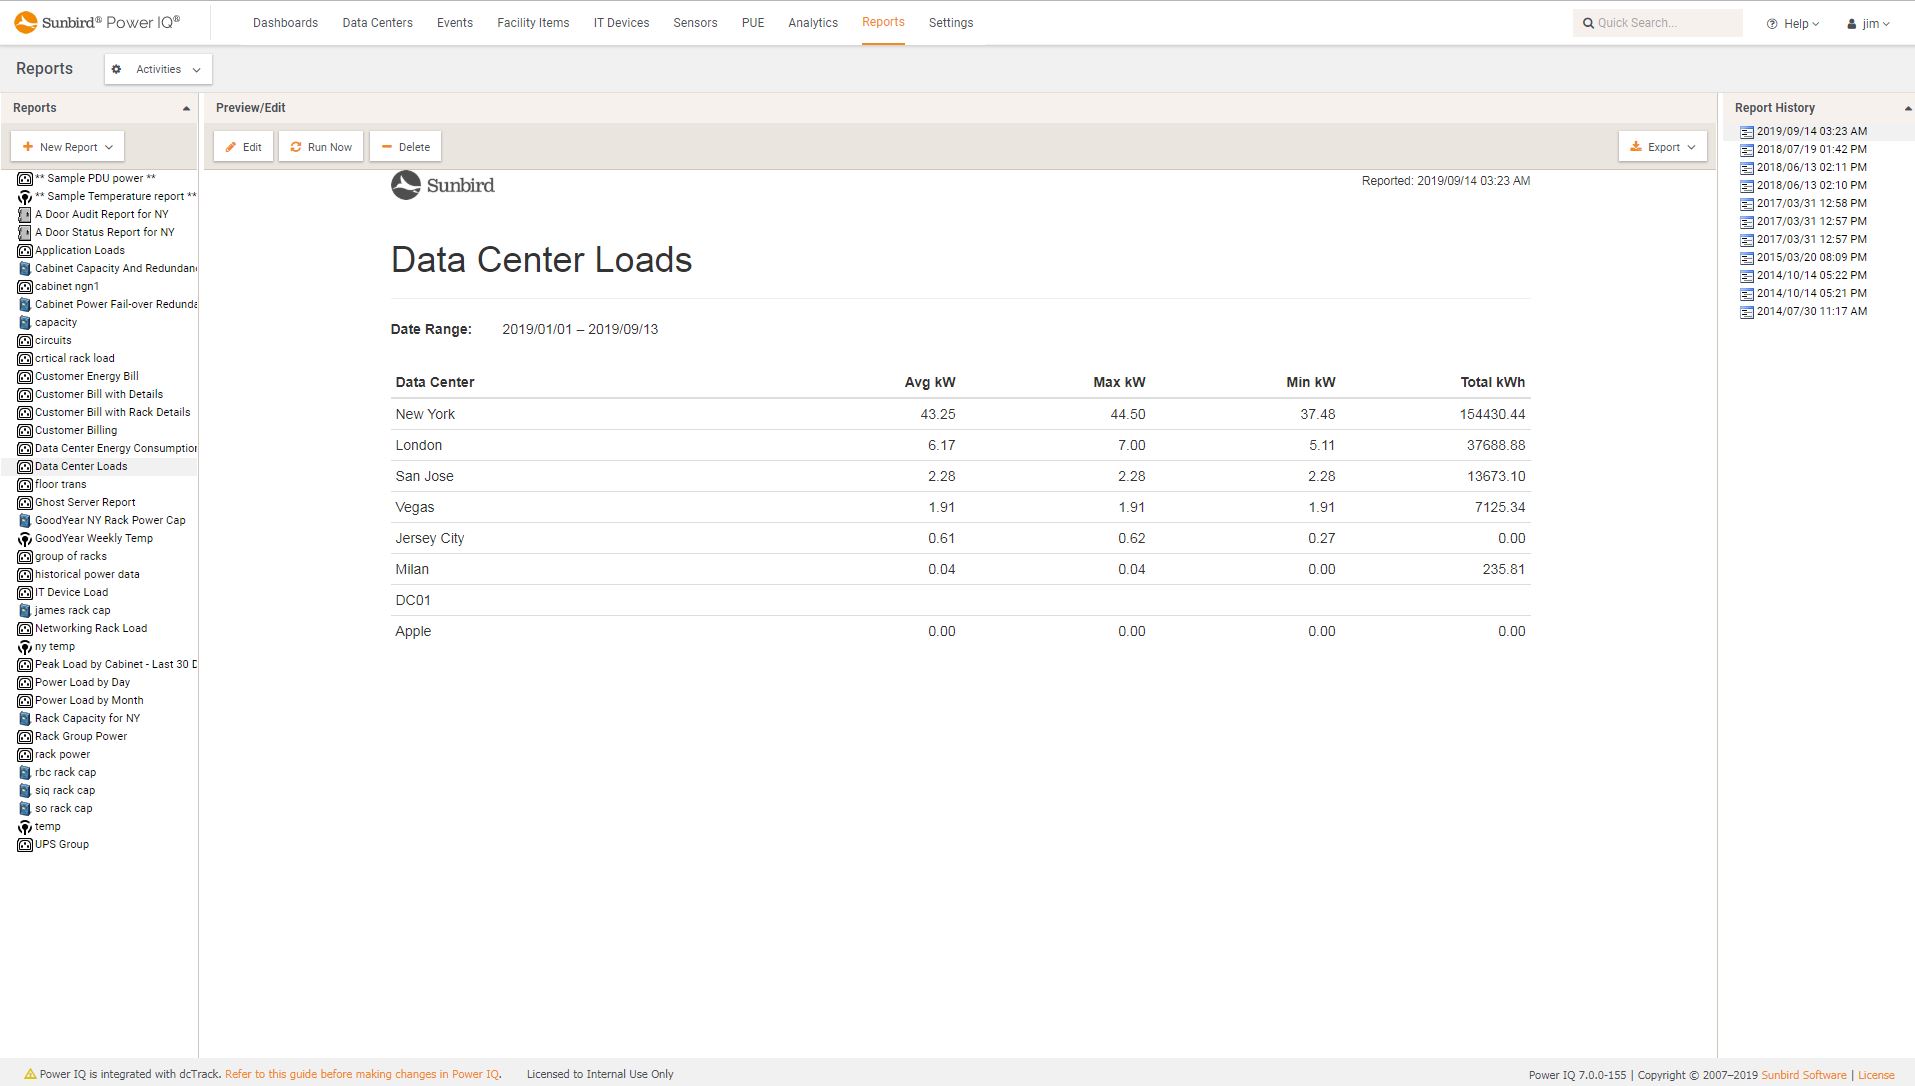Open the report icon for 2019/09/14 history entry
The width and height of the screenshot is (1915, 1086).
point(1747,131)
